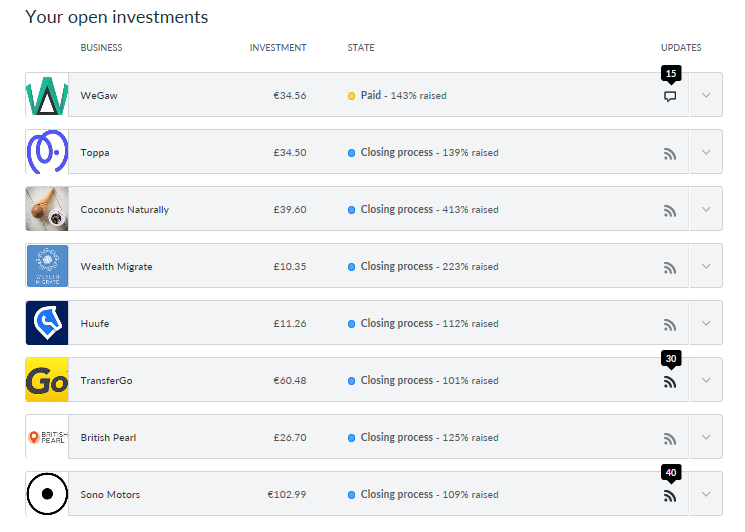Screen dimensions: 745x532
Task: Open the Coconuts Naturally business name
Action: click(124, 210)
